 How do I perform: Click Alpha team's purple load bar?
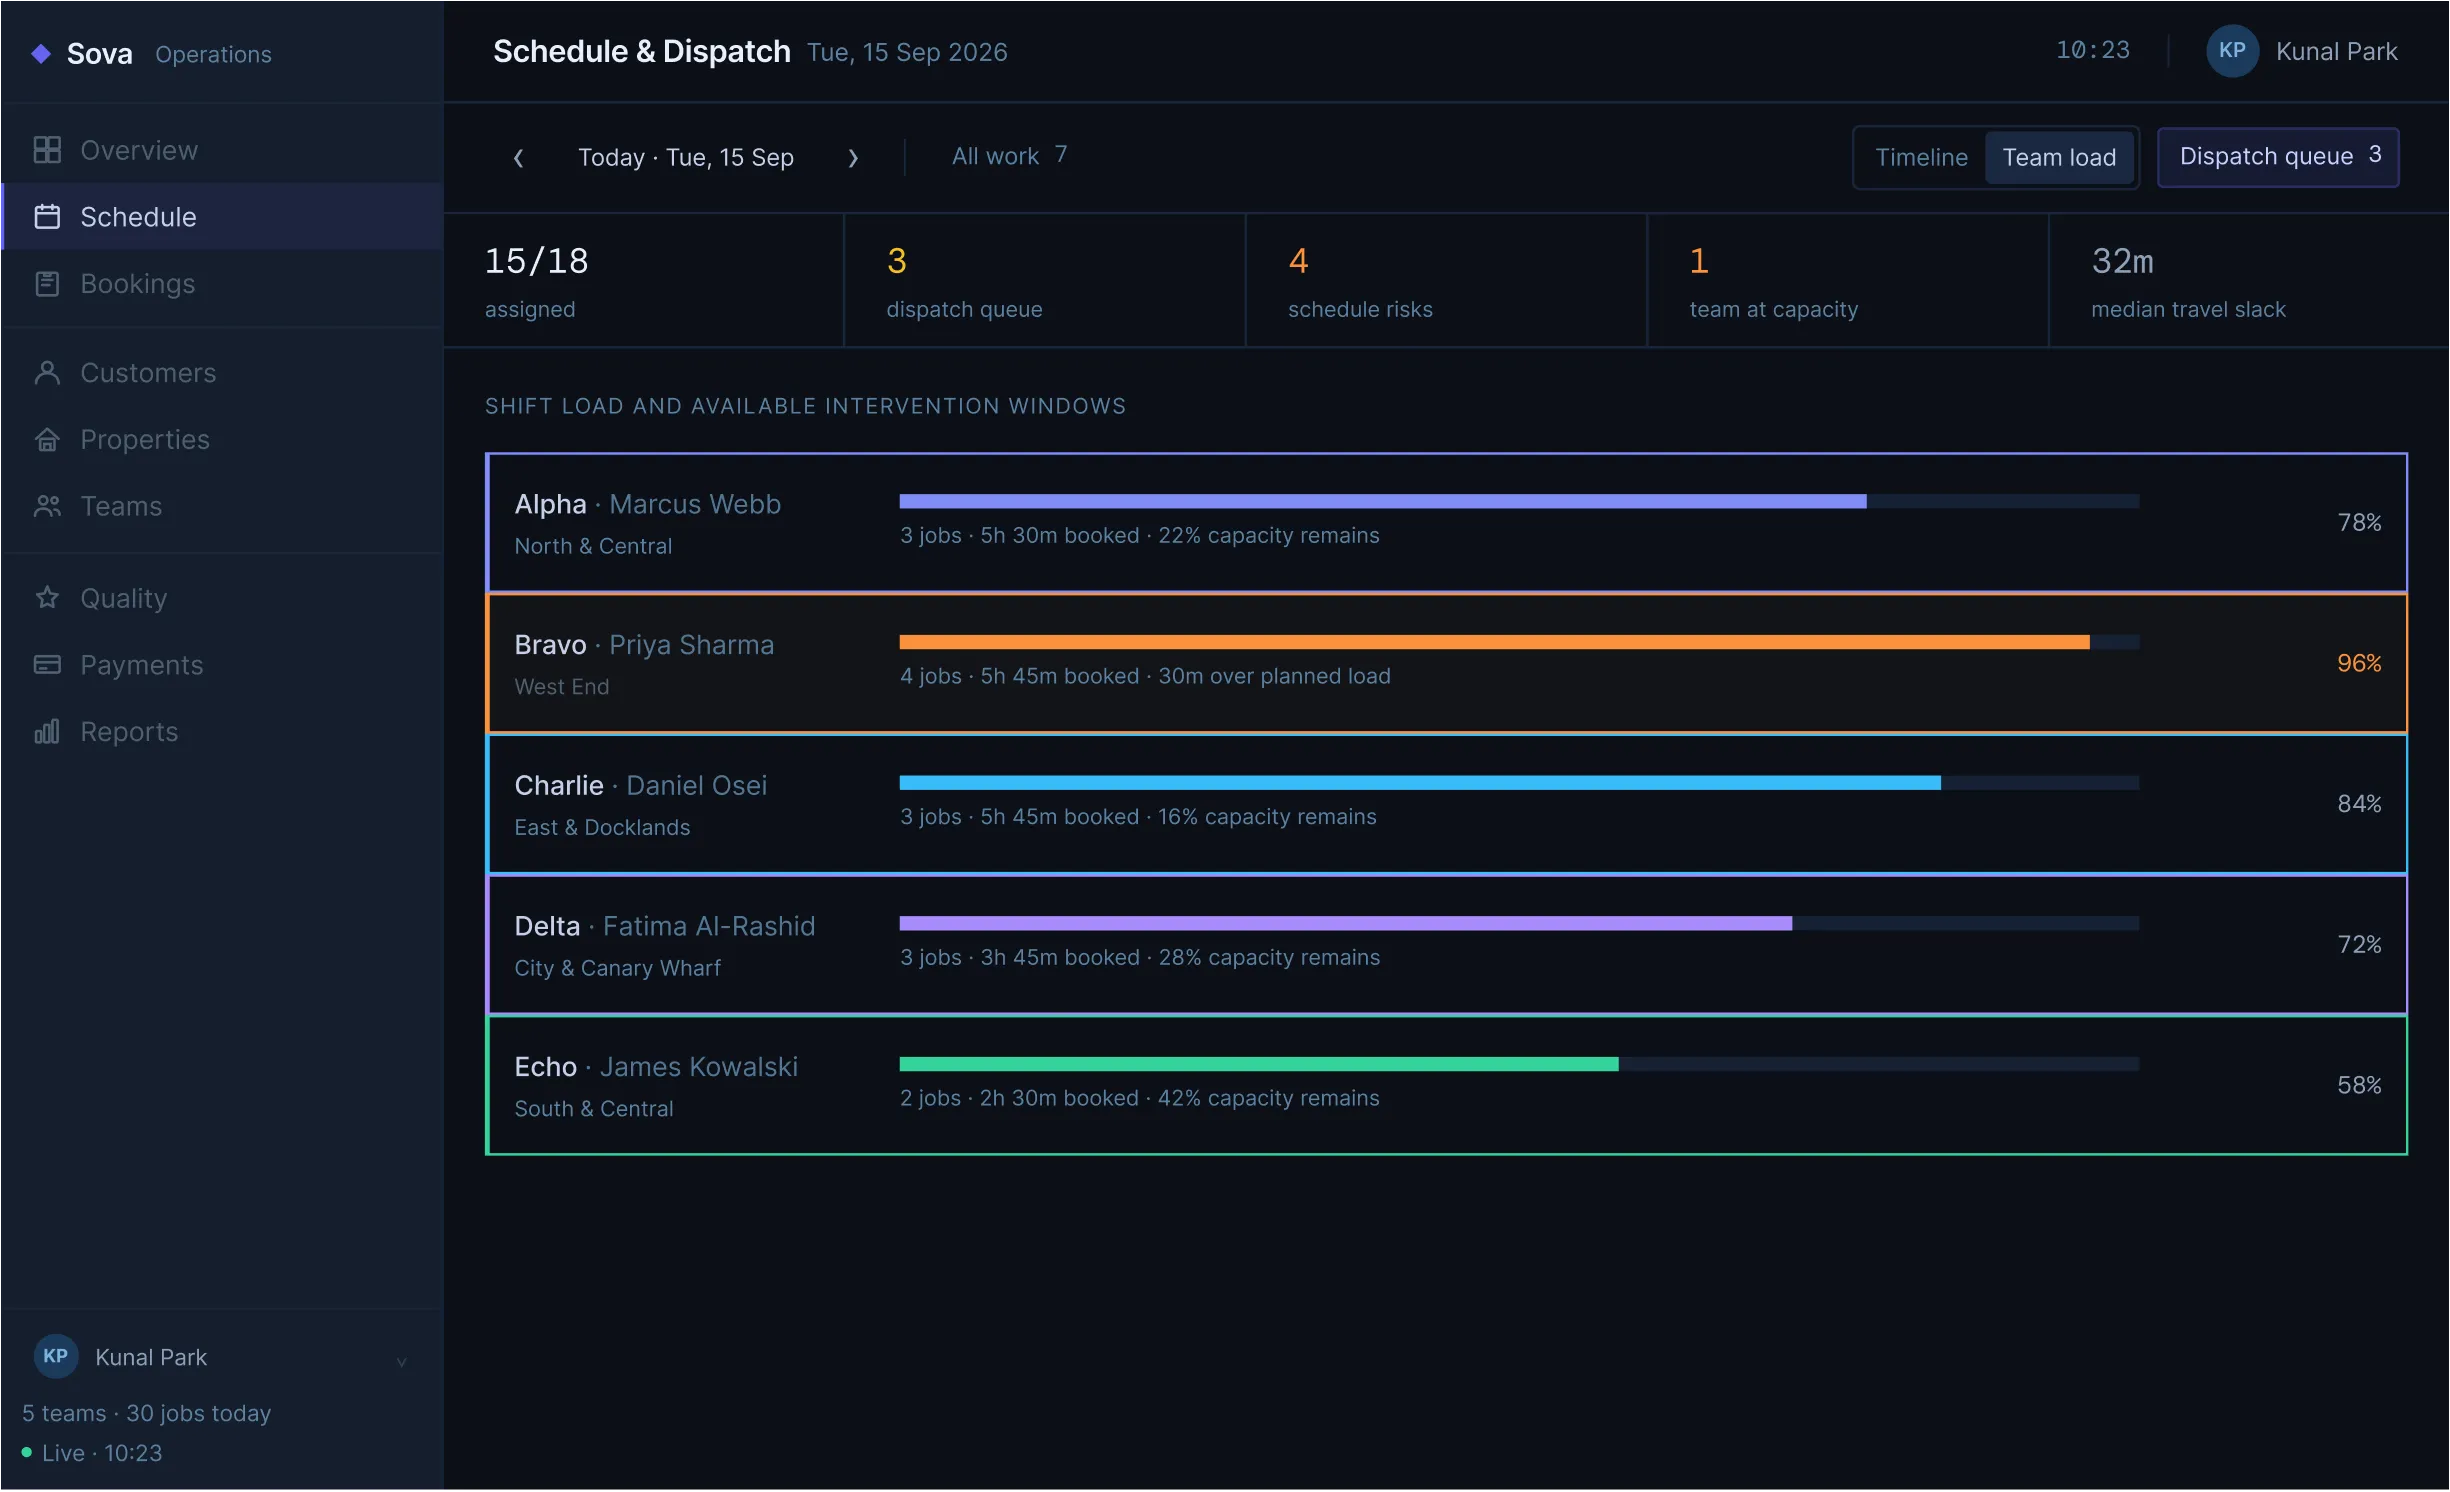[1383, 502]
